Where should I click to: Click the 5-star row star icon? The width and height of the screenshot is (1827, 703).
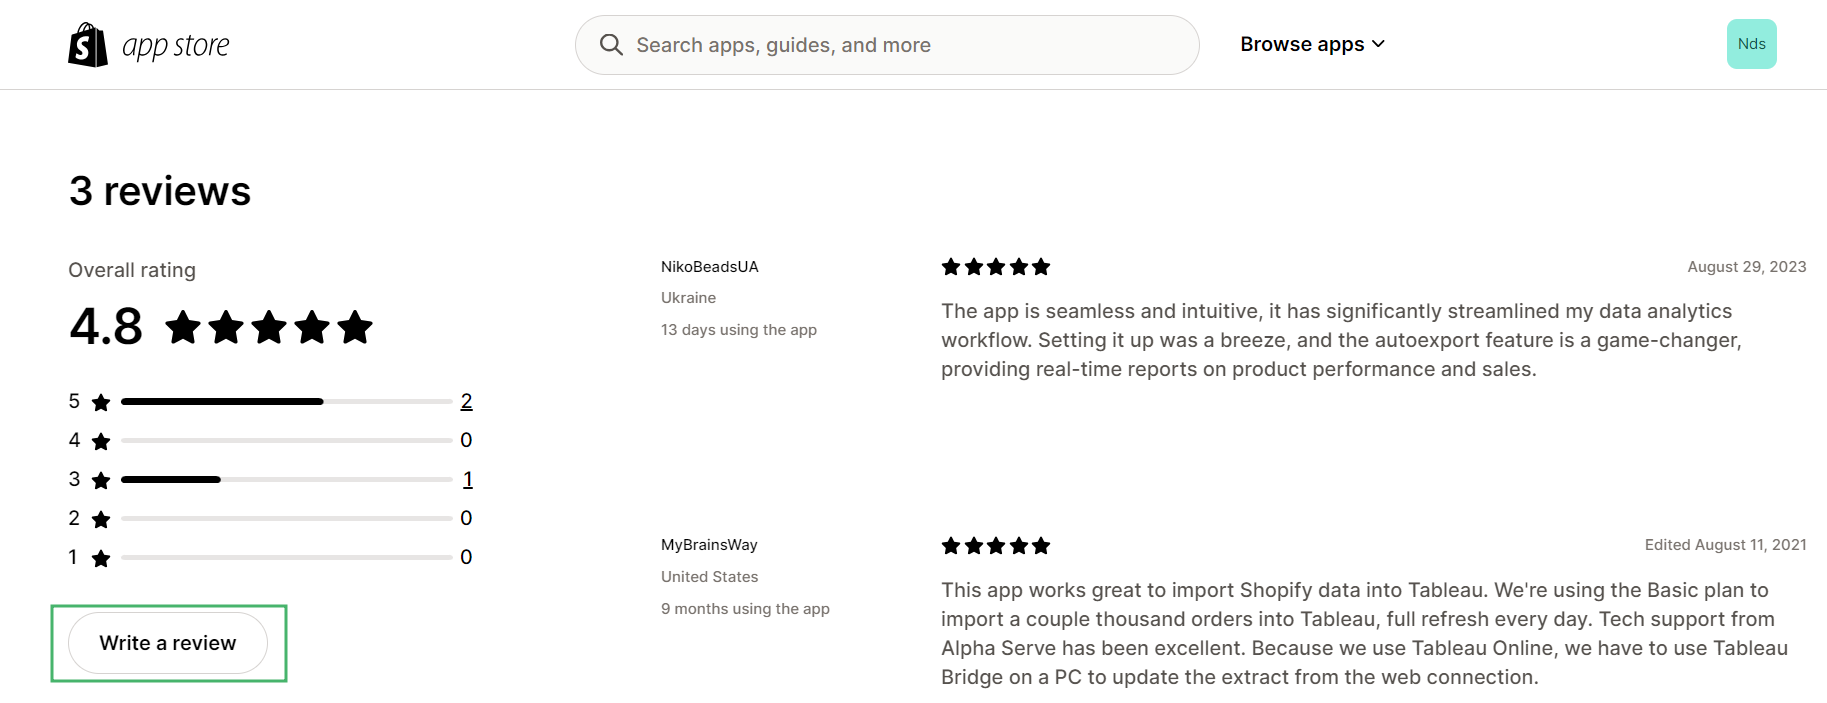click(101, 402)
